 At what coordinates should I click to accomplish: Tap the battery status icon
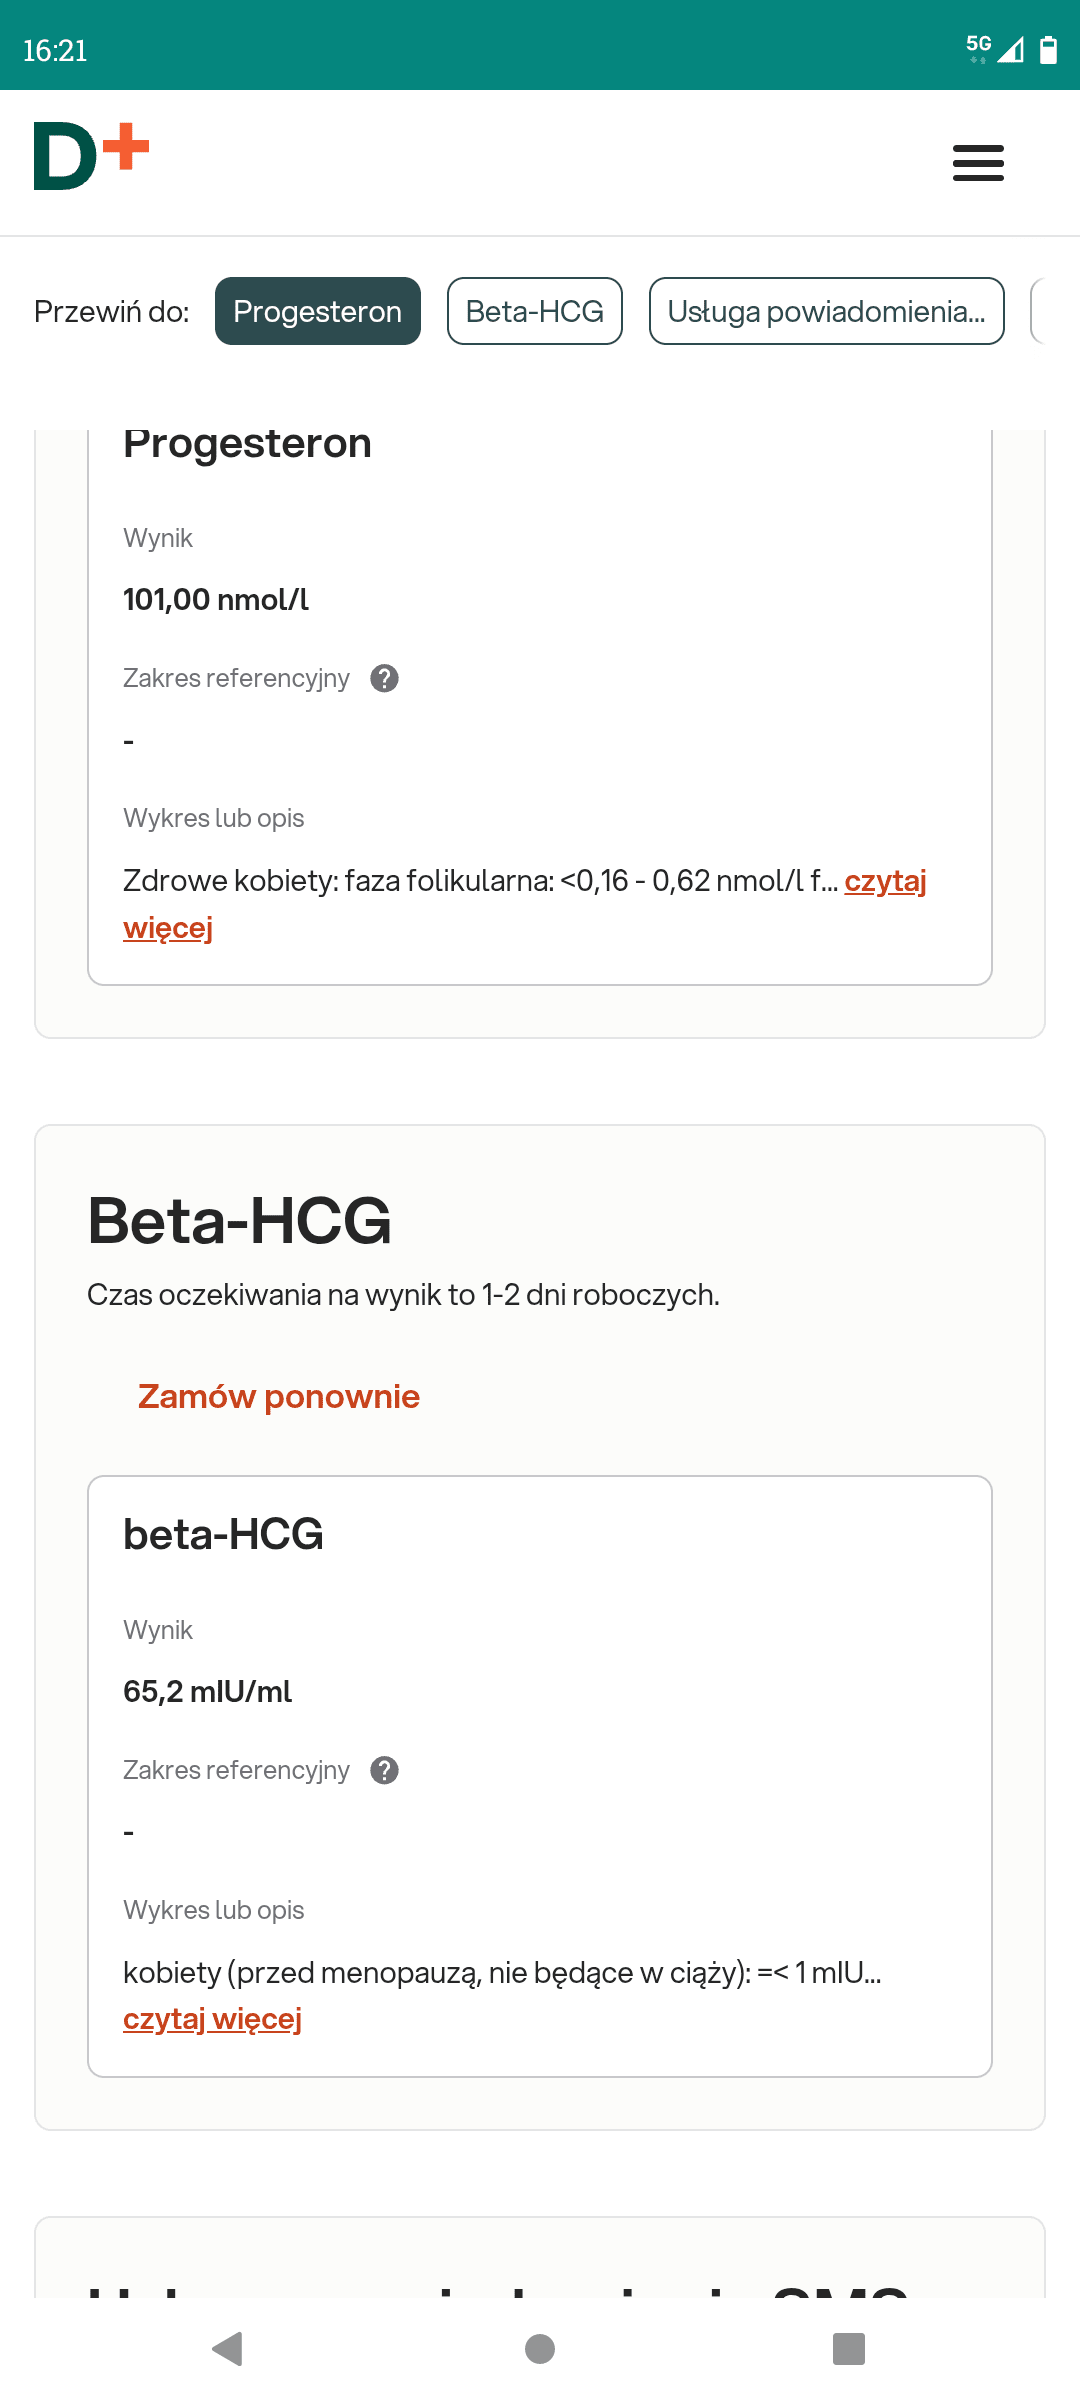[1048, 50]
